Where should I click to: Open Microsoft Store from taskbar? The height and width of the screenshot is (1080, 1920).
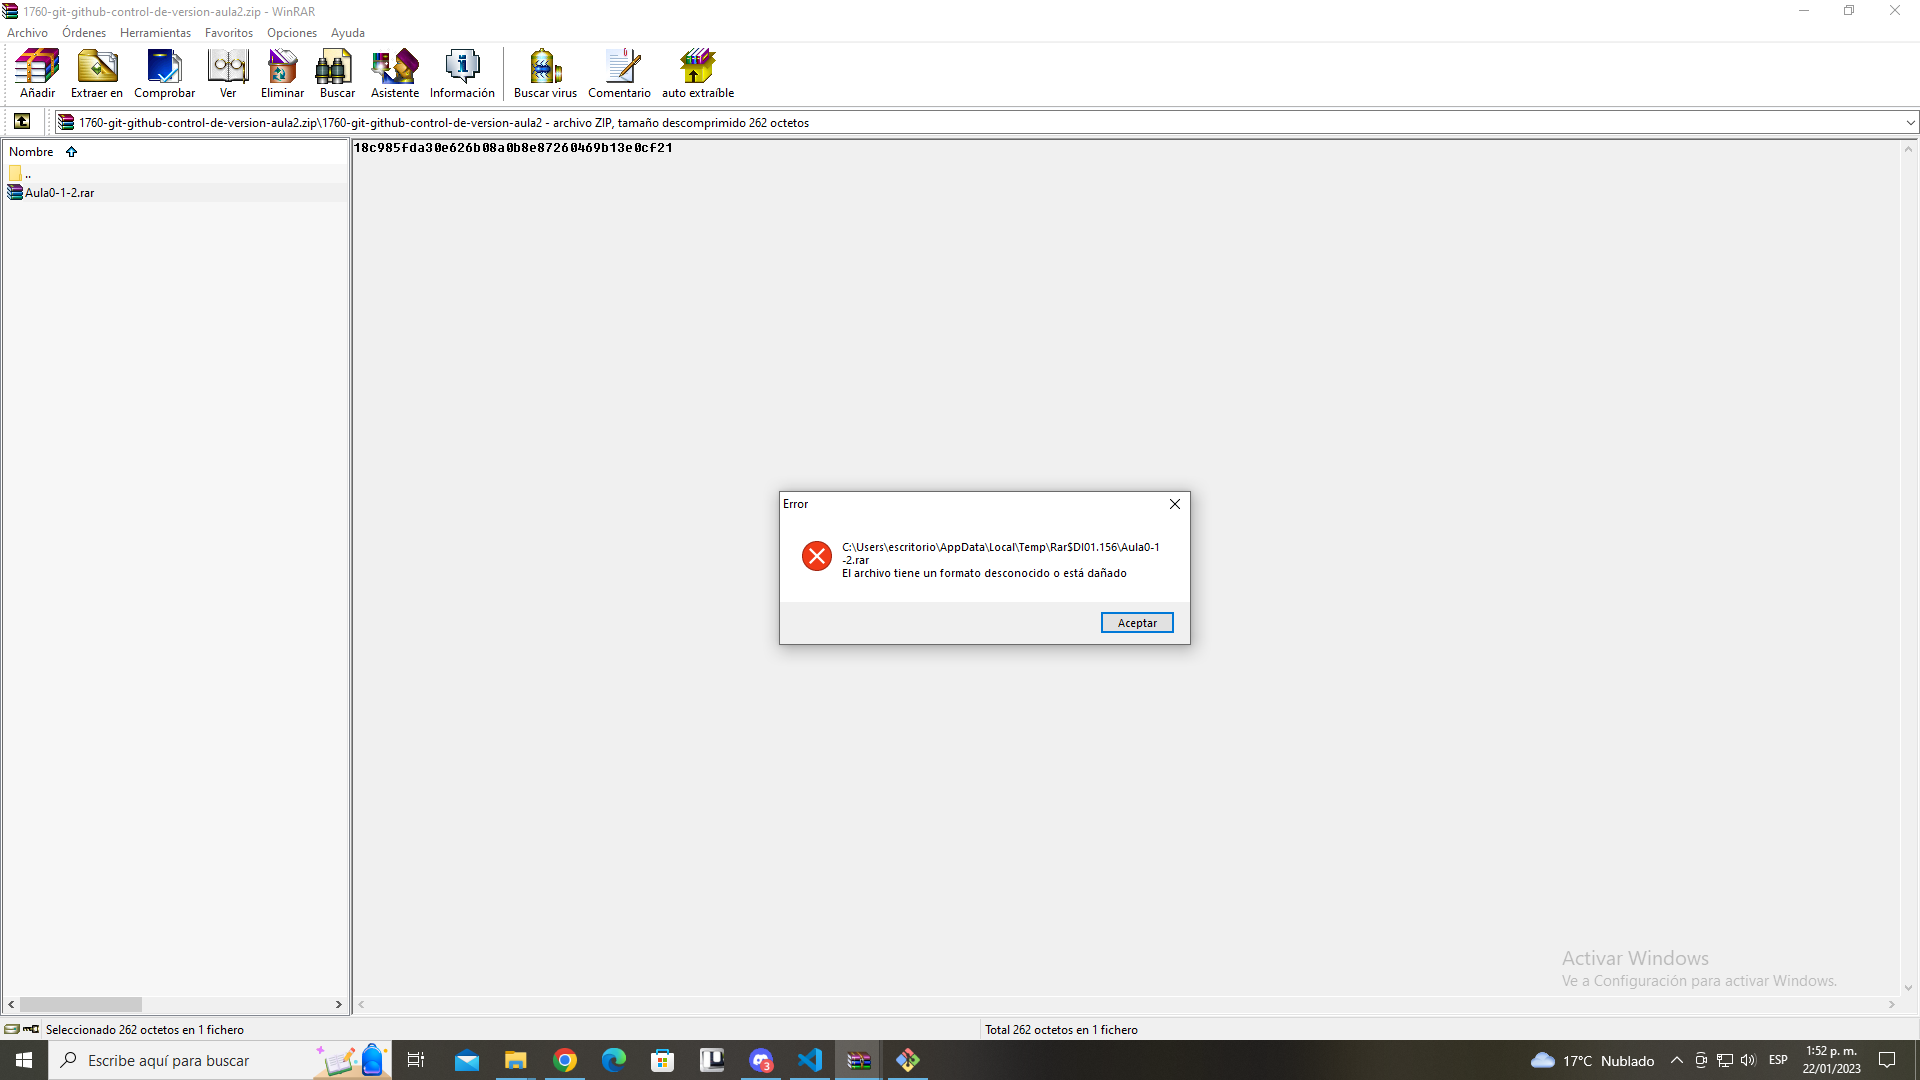coord(663,1060)
